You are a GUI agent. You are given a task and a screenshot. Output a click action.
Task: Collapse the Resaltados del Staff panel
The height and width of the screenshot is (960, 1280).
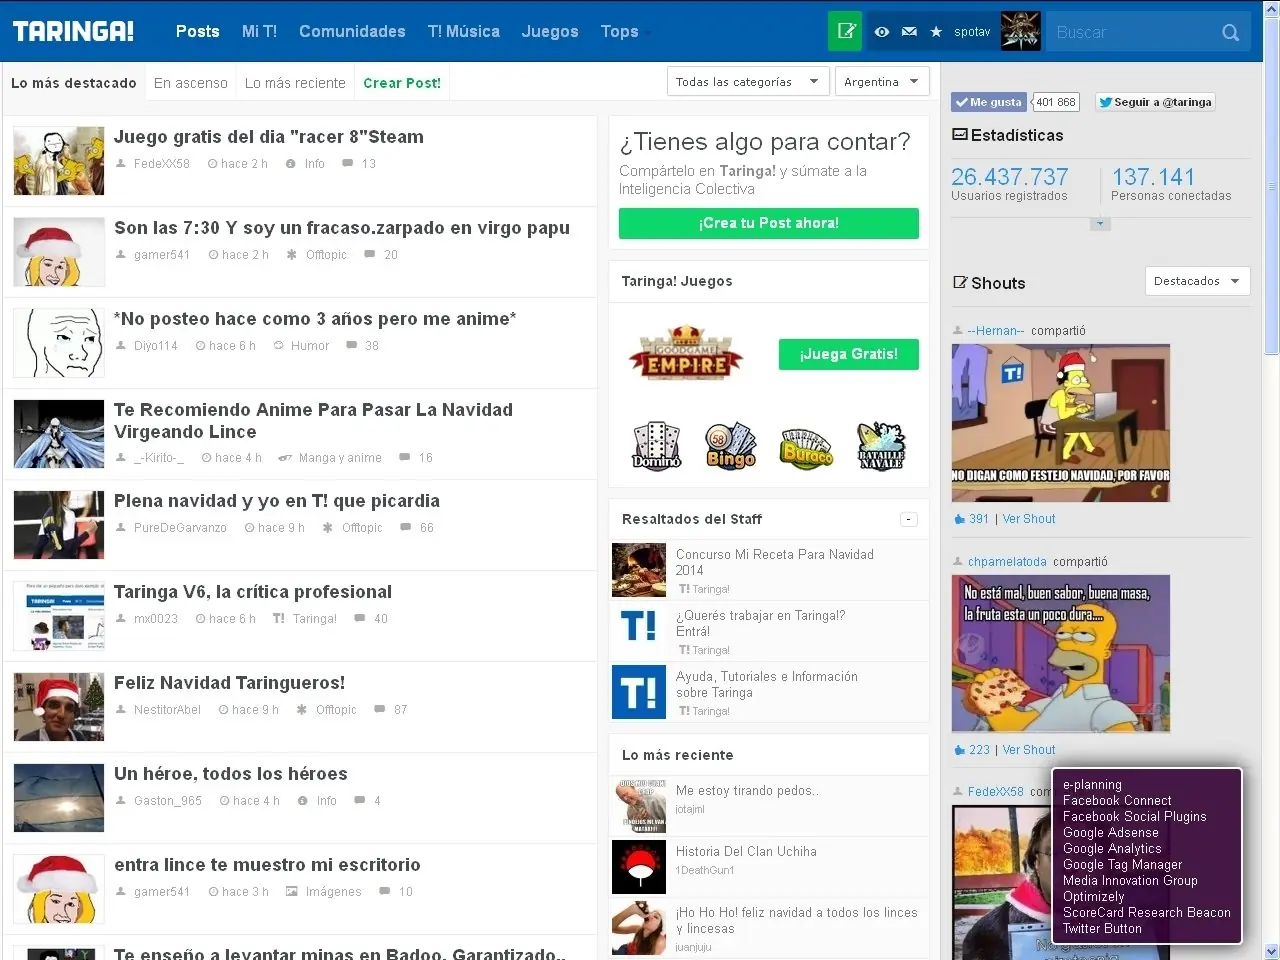(908, 519)
